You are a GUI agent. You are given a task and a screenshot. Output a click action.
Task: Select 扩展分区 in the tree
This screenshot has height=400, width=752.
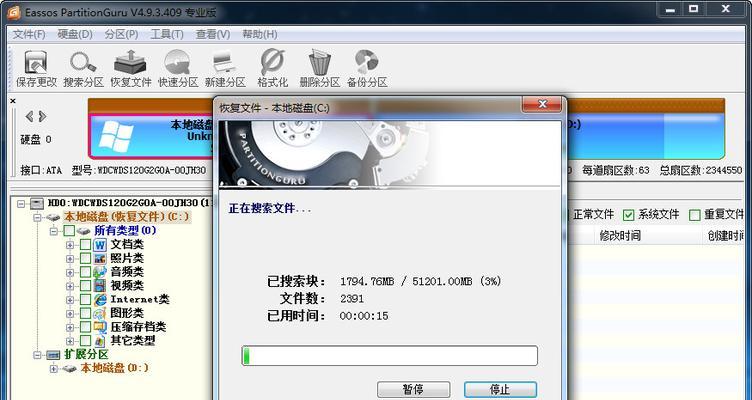click(86, 355)
